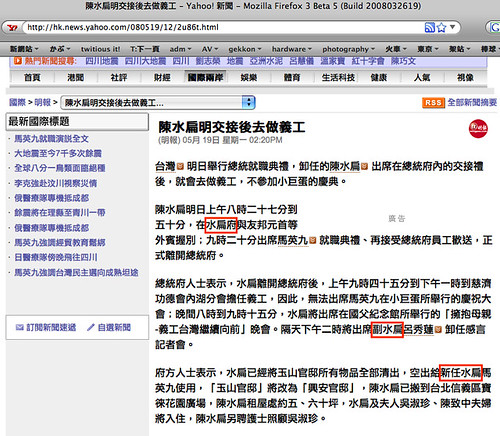Open the 火車 bookmarks folder
This screenshot has height=436, width=500.
click(396, 49)
